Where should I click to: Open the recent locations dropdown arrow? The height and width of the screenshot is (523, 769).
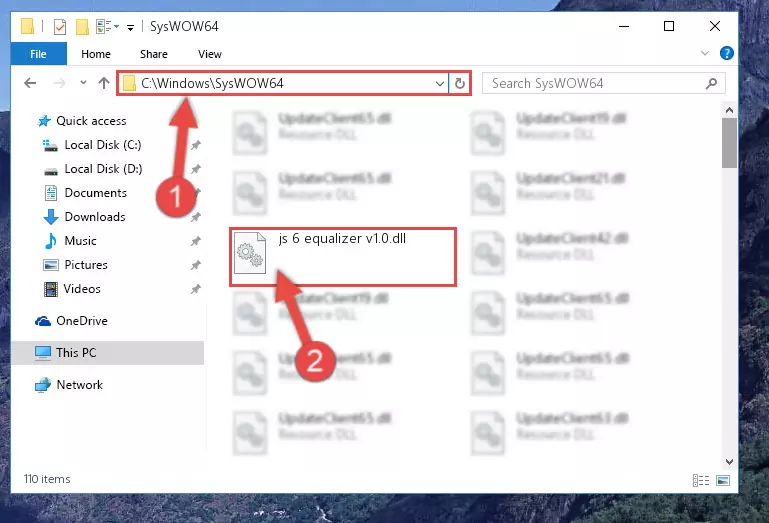(83, 82)
